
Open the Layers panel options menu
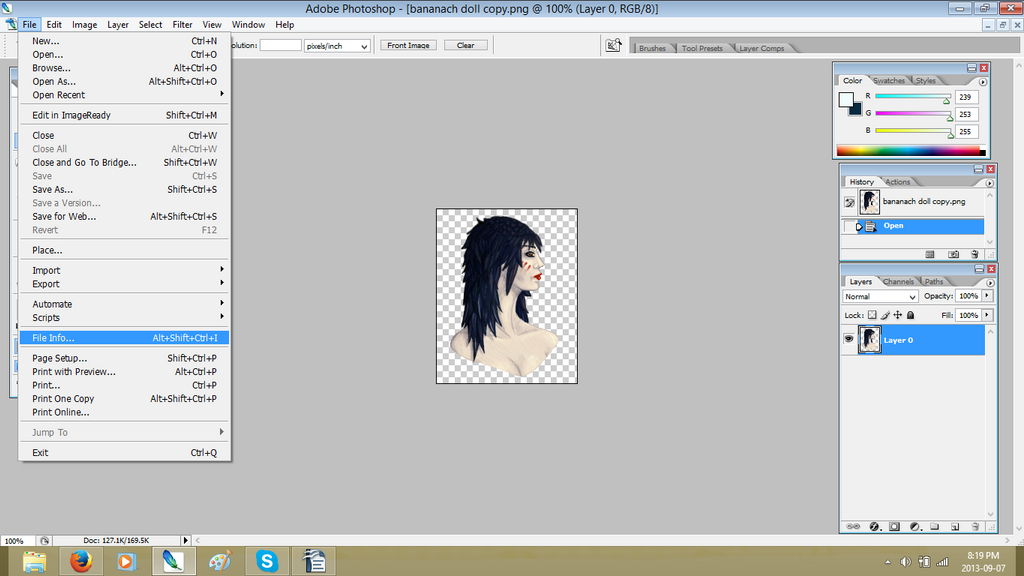point(990,283)
